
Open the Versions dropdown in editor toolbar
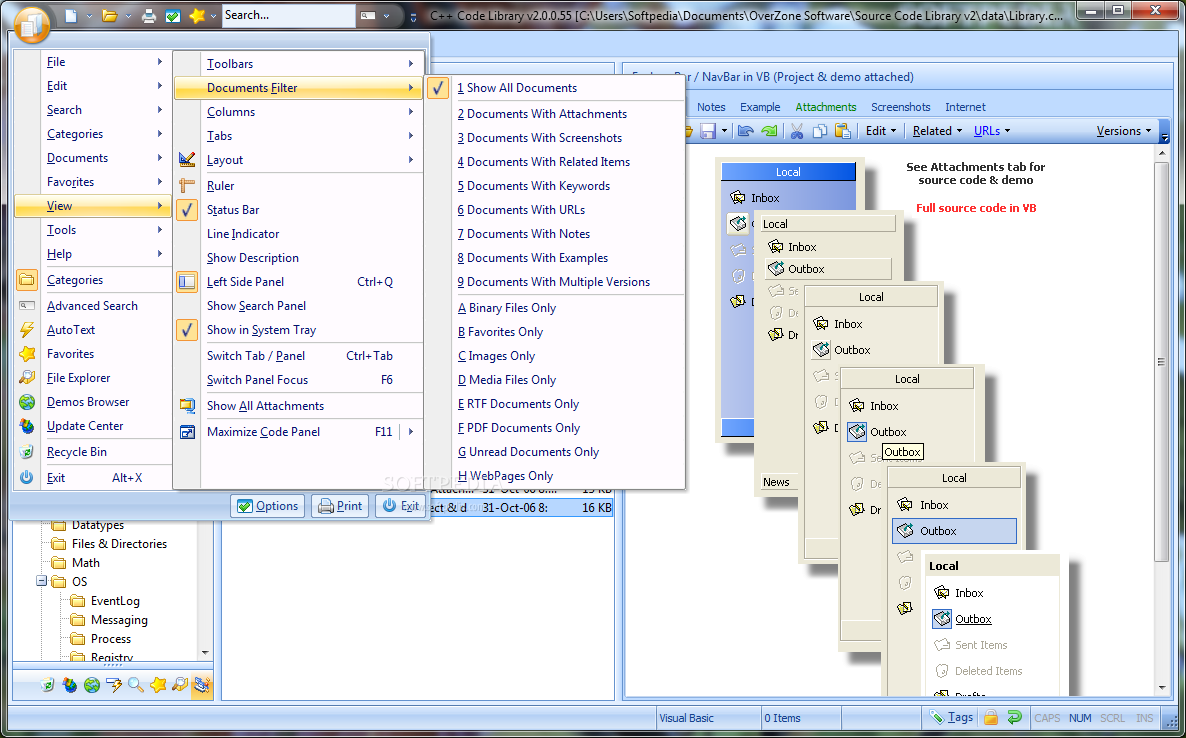click(x=1123, y=131)
